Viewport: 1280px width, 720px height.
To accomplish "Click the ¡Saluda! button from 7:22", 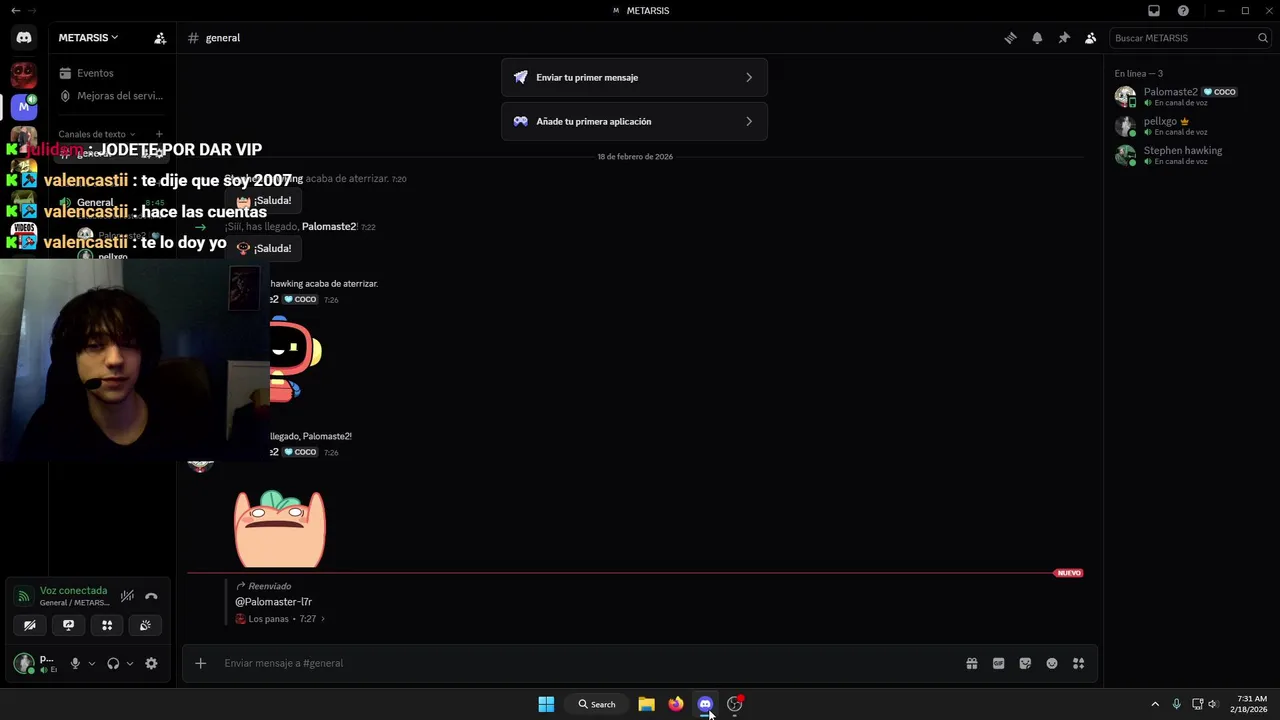I will (x=264, y=248).
